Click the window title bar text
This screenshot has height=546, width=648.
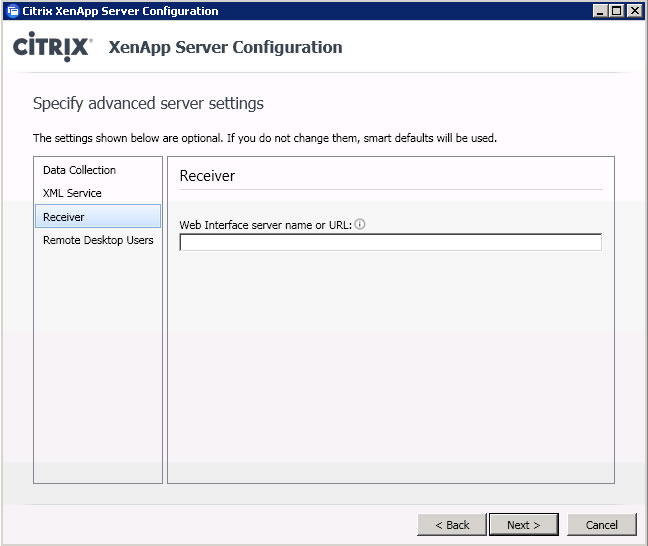pyautogui.click(x=120, y=11)
